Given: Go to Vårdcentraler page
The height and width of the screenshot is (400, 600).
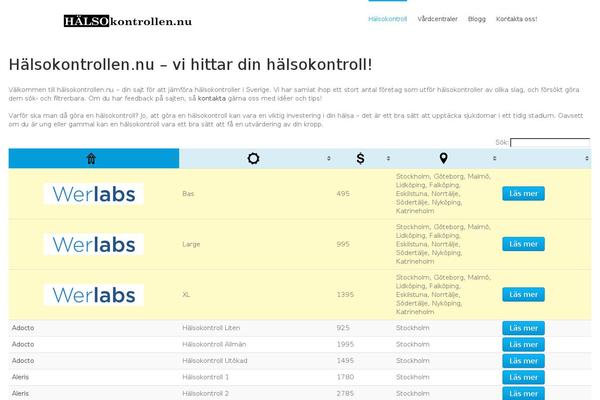Looking at the screenshot, I should (437, 19).
